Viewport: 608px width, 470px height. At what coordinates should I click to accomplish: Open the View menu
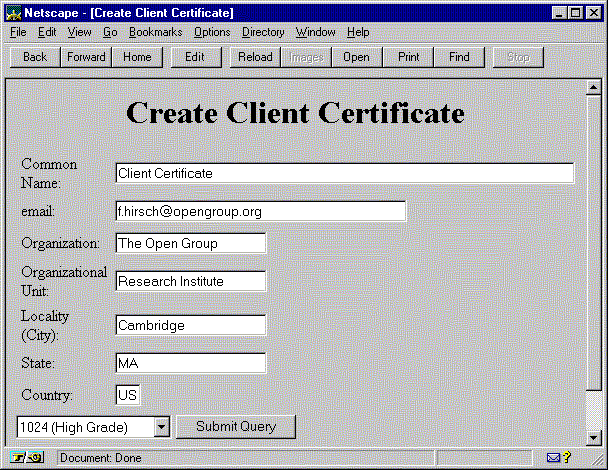79,32
